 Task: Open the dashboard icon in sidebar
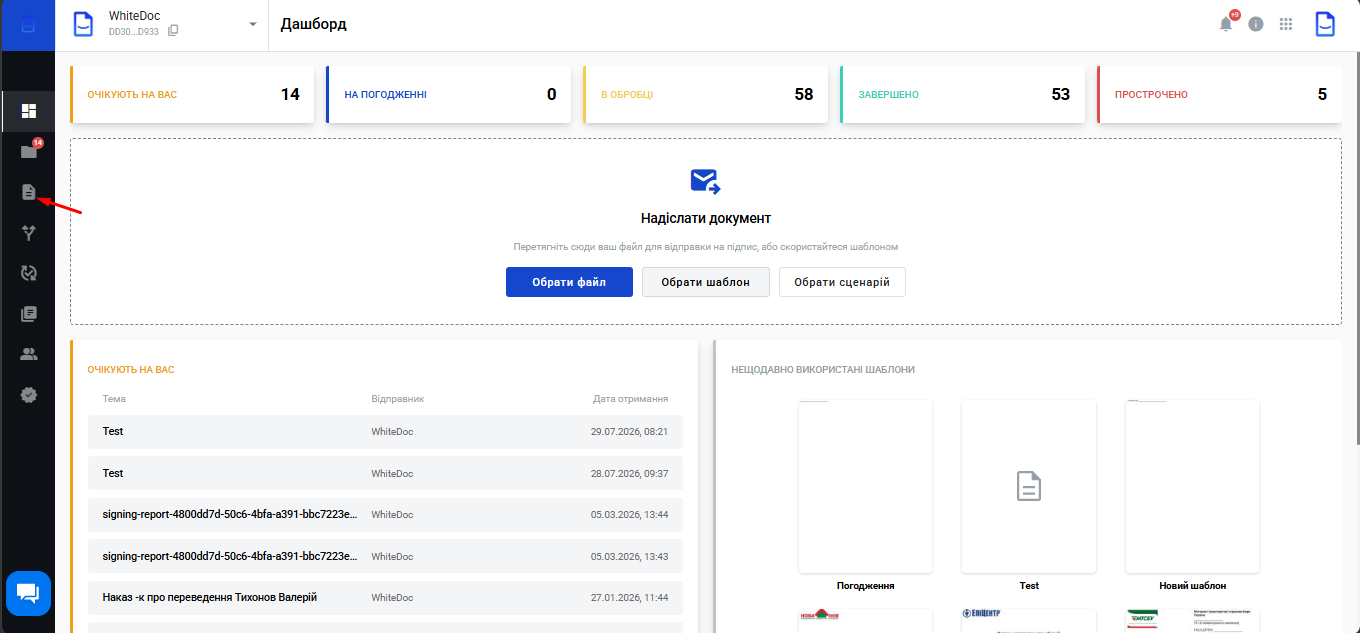click(28, 111)
